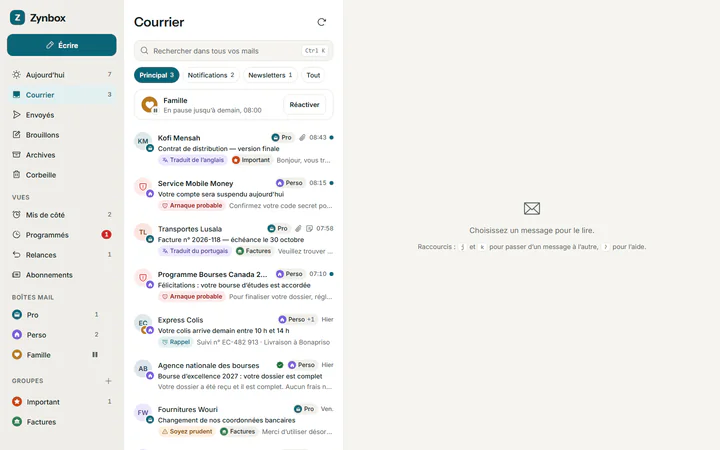Toggle the Famille pause indicator in sidebar
The image size is (720, 450).
[95, 354]
